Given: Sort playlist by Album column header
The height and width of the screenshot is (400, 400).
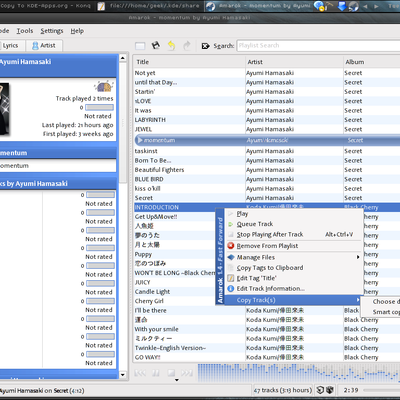Looking at the screenshot, I should pyautogui.click(x=372, y=62).
